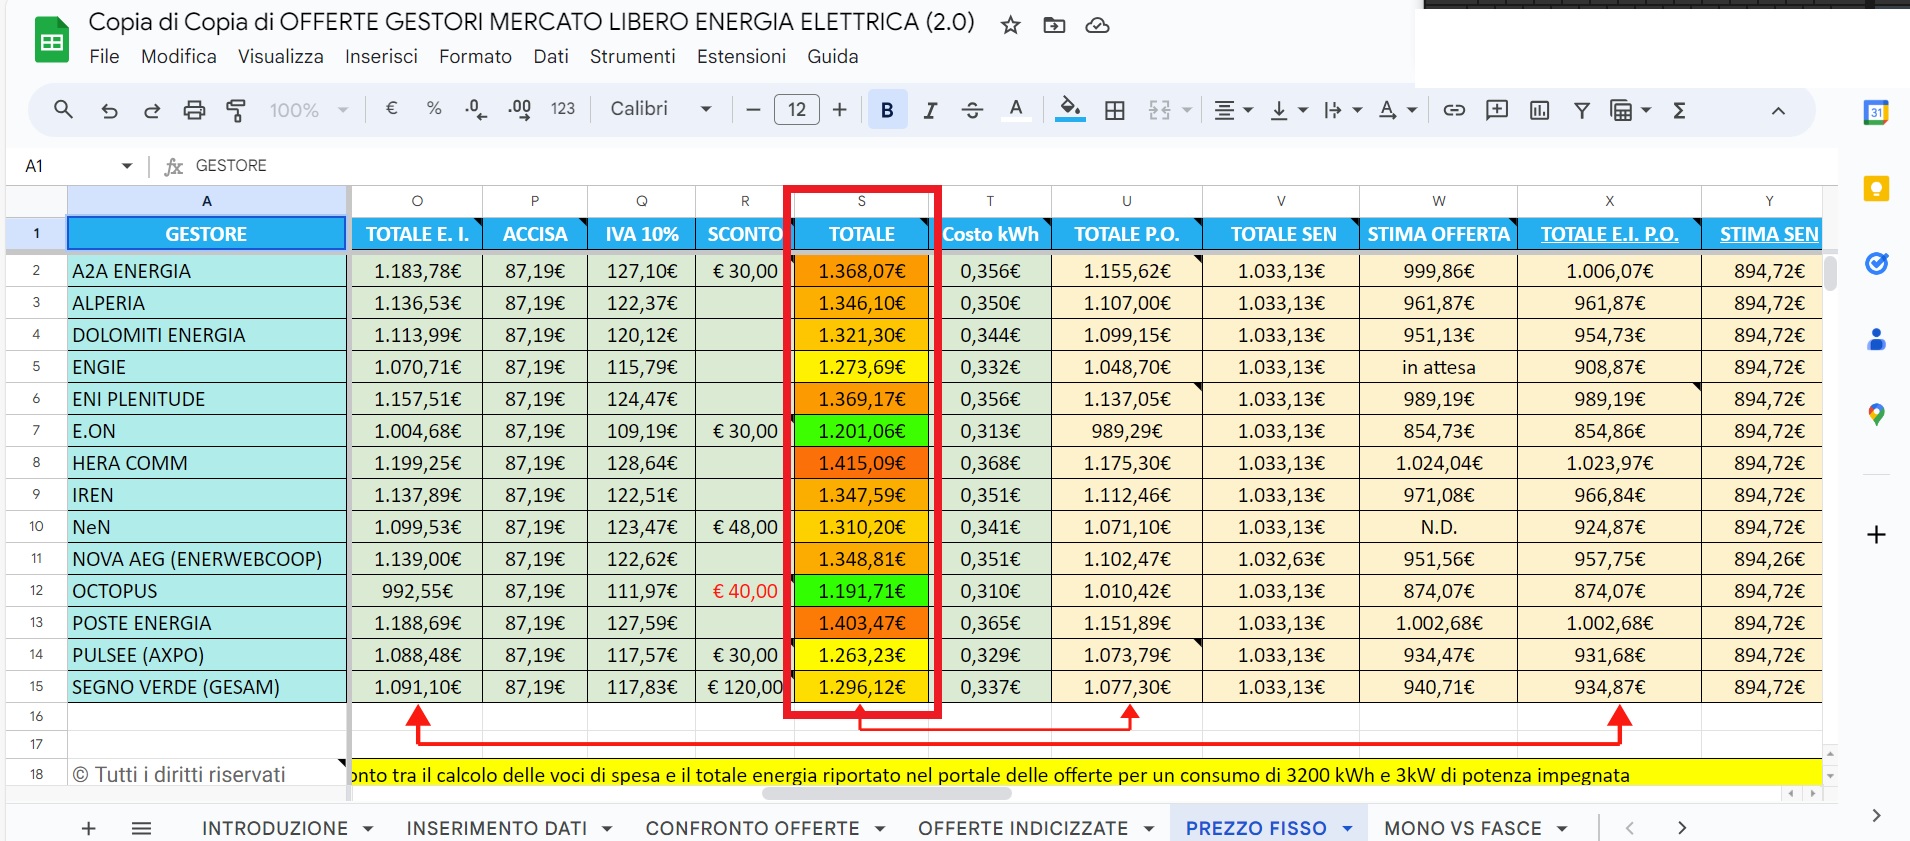Image resolution: width=1910 pixels, height=841 pixels.
Task: Open the Modifica menu
Action: pyautogui.click(x=179, y=57)
